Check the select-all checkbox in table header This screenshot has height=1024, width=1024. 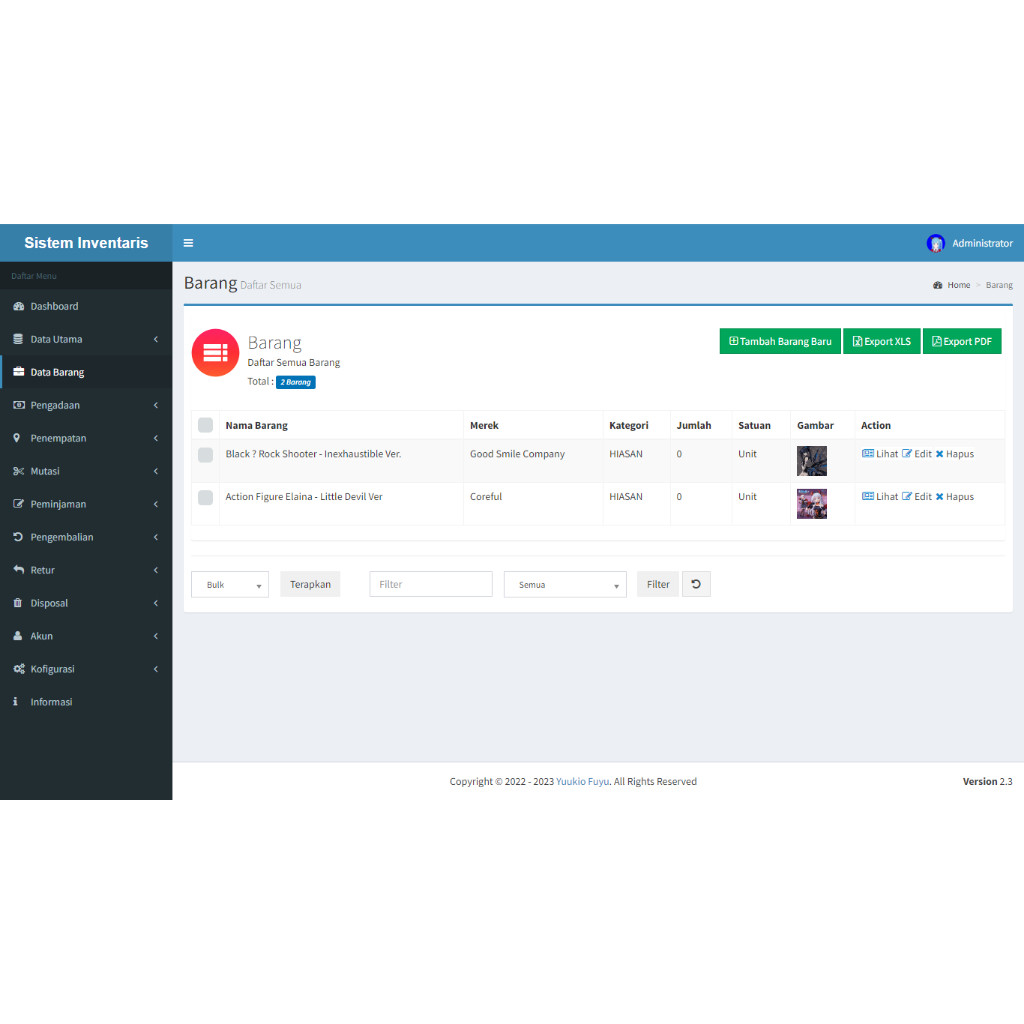coord(205,424)
